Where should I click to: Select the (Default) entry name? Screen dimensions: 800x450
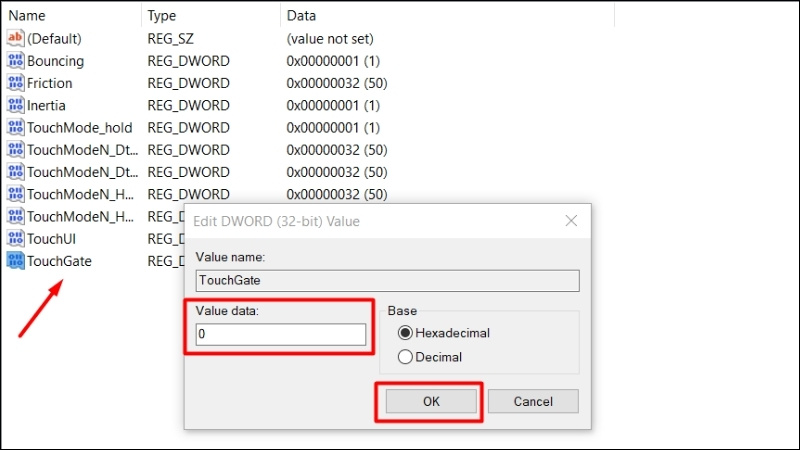pos(54,39)
